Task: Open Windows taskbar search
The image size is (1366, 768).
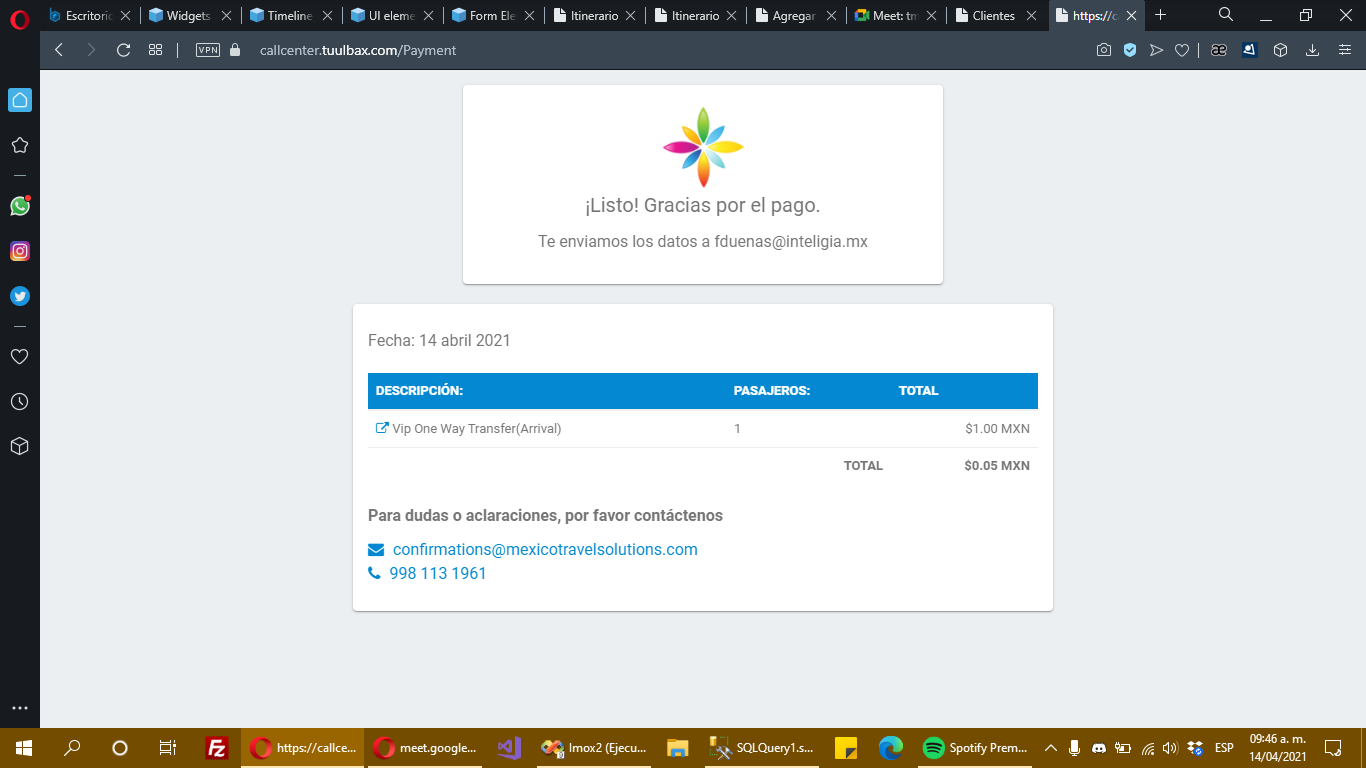Action: coord(72,748)
